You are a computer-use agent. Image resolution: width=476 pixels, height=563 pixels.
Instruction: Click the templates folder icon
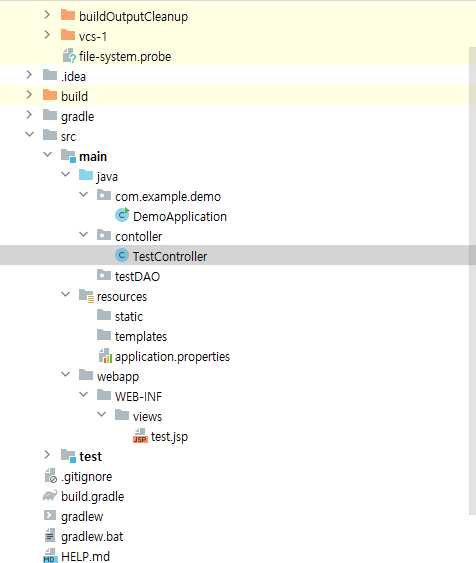[x=104, y=335]
